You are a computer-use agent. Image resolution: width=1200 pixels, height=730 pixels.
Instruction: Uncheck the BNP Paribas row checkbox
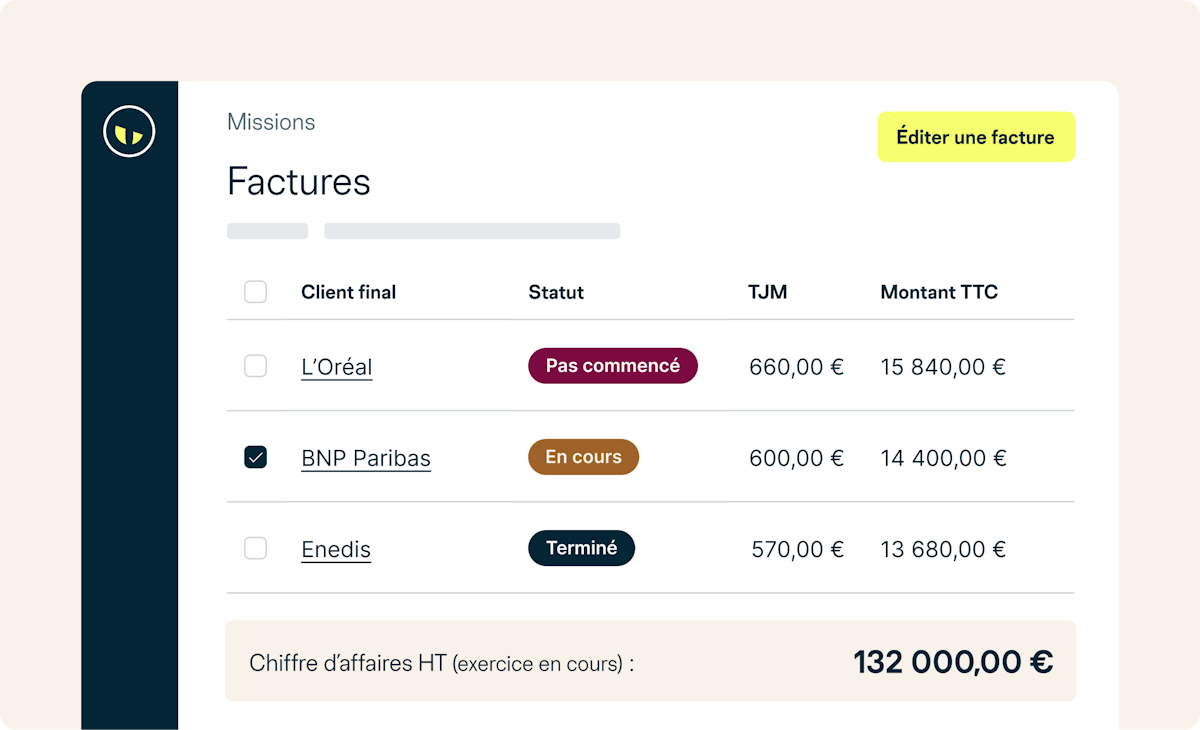256,458
